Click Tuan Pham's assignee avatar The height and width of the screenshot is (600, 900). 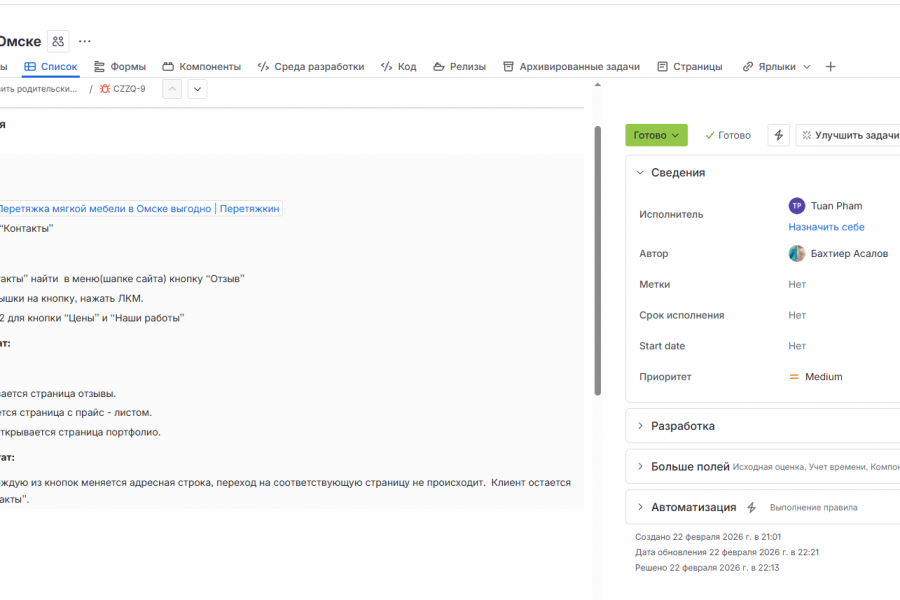coord(797,206)
